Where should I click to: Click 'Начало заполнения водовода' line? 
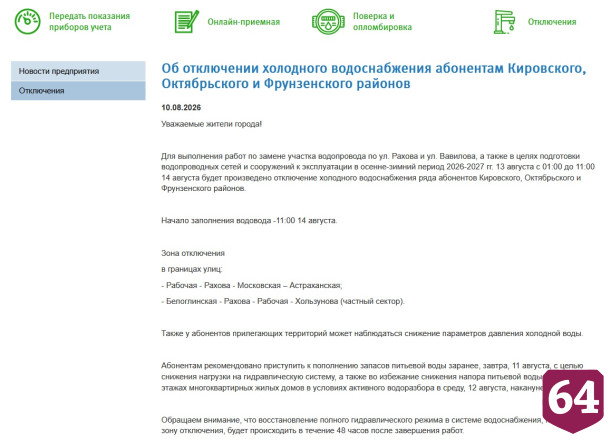[249, 221]
